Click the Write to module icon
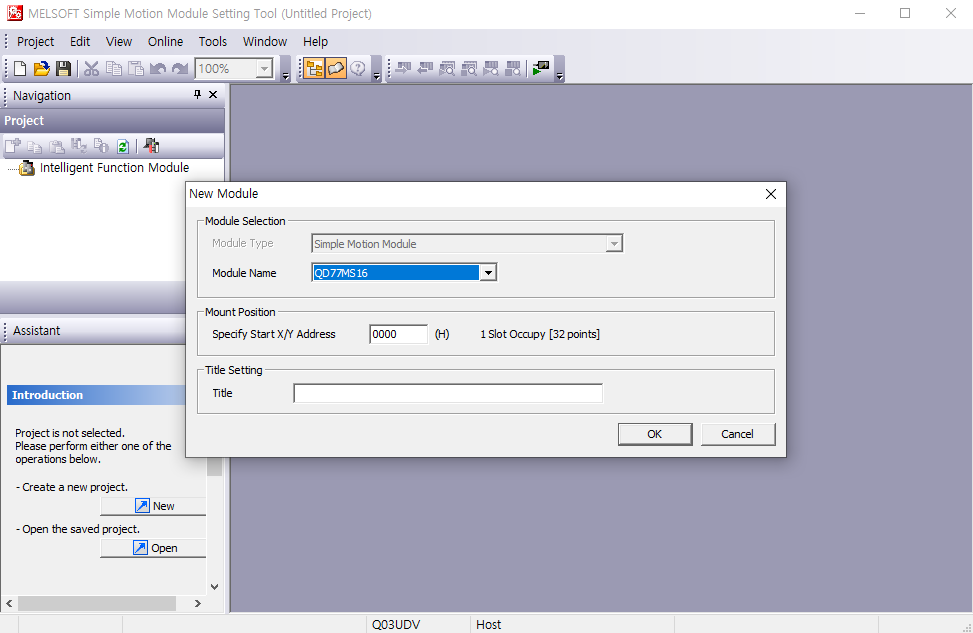The image size is (973, 633). [403, 68]
